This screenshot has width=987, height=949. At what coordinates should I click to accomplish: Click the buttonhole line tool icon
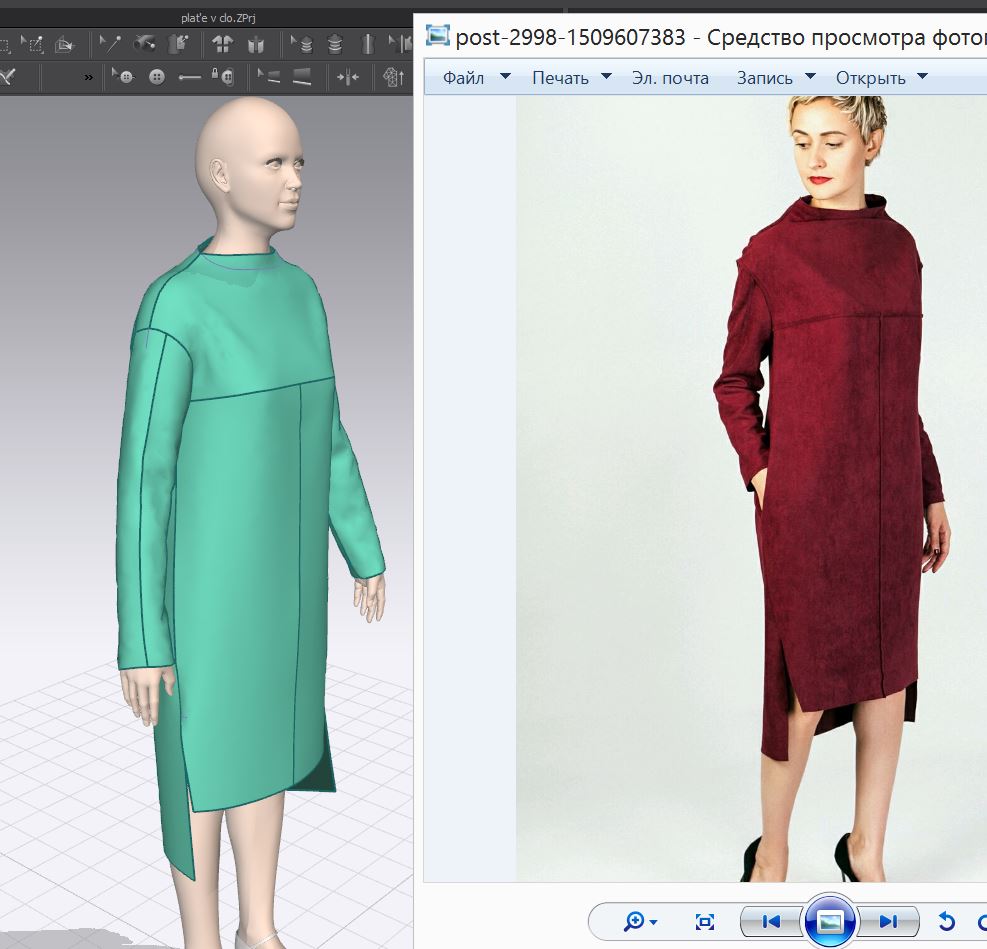[x=189, y=77]
